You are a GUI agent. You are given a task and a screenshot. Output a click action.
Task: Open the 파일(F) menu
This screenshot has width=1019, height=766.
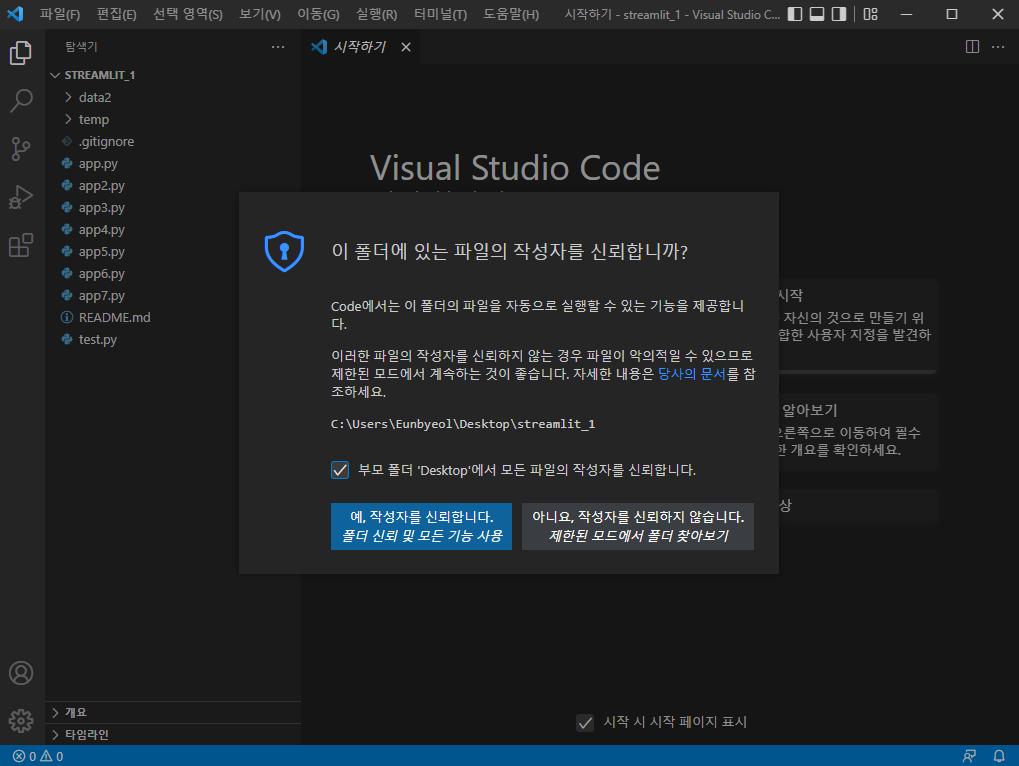60,14
